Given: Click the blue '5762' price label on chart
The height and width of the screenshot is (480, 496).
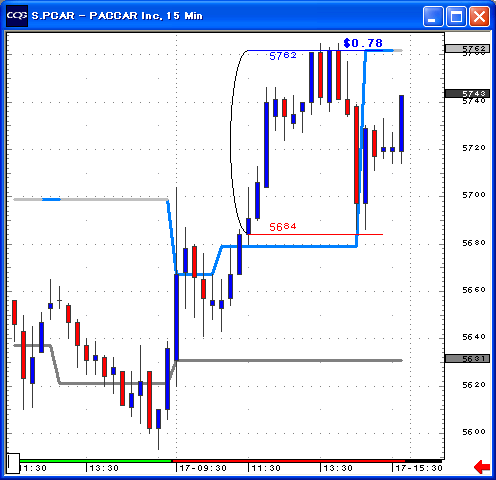Looking at the screenshot, I should pos(283,56).
